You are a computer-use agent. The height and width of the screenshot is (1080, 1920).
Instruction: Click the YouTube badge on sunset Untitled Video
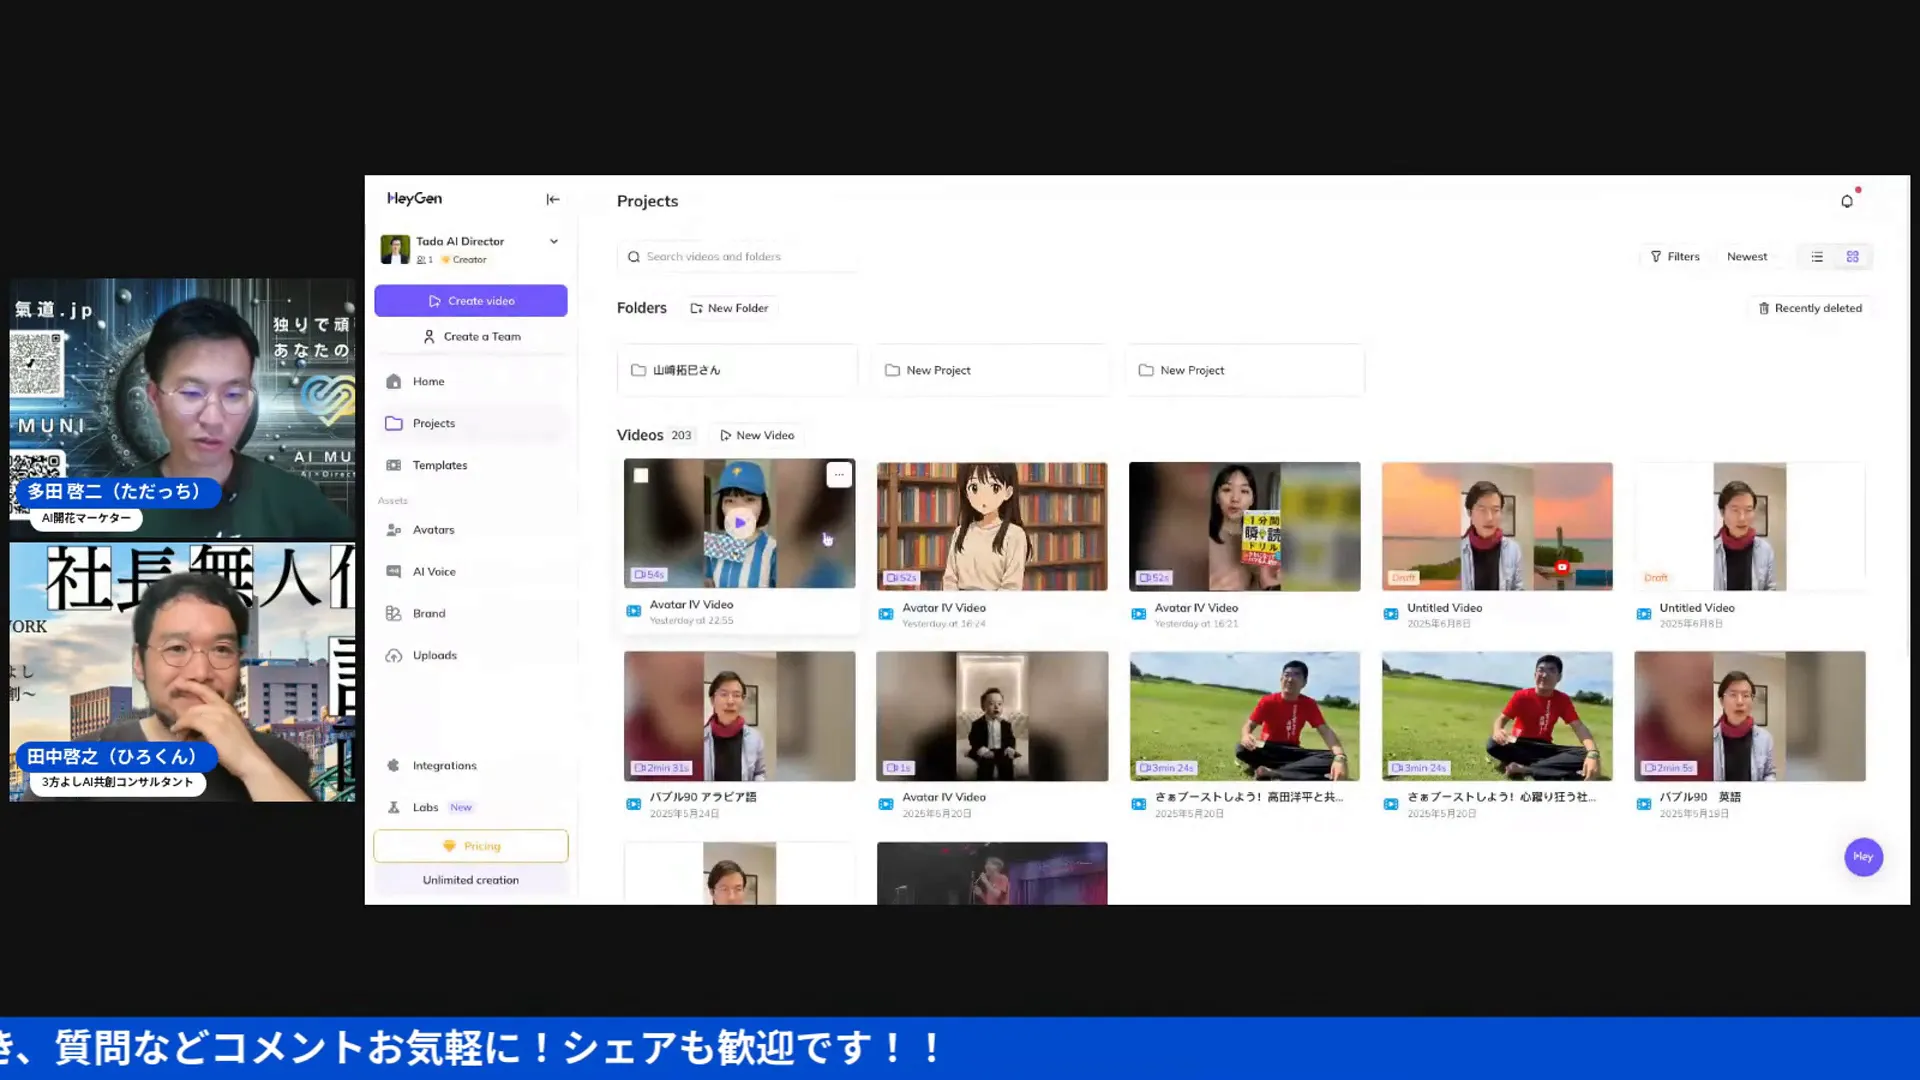(1561, 567)
